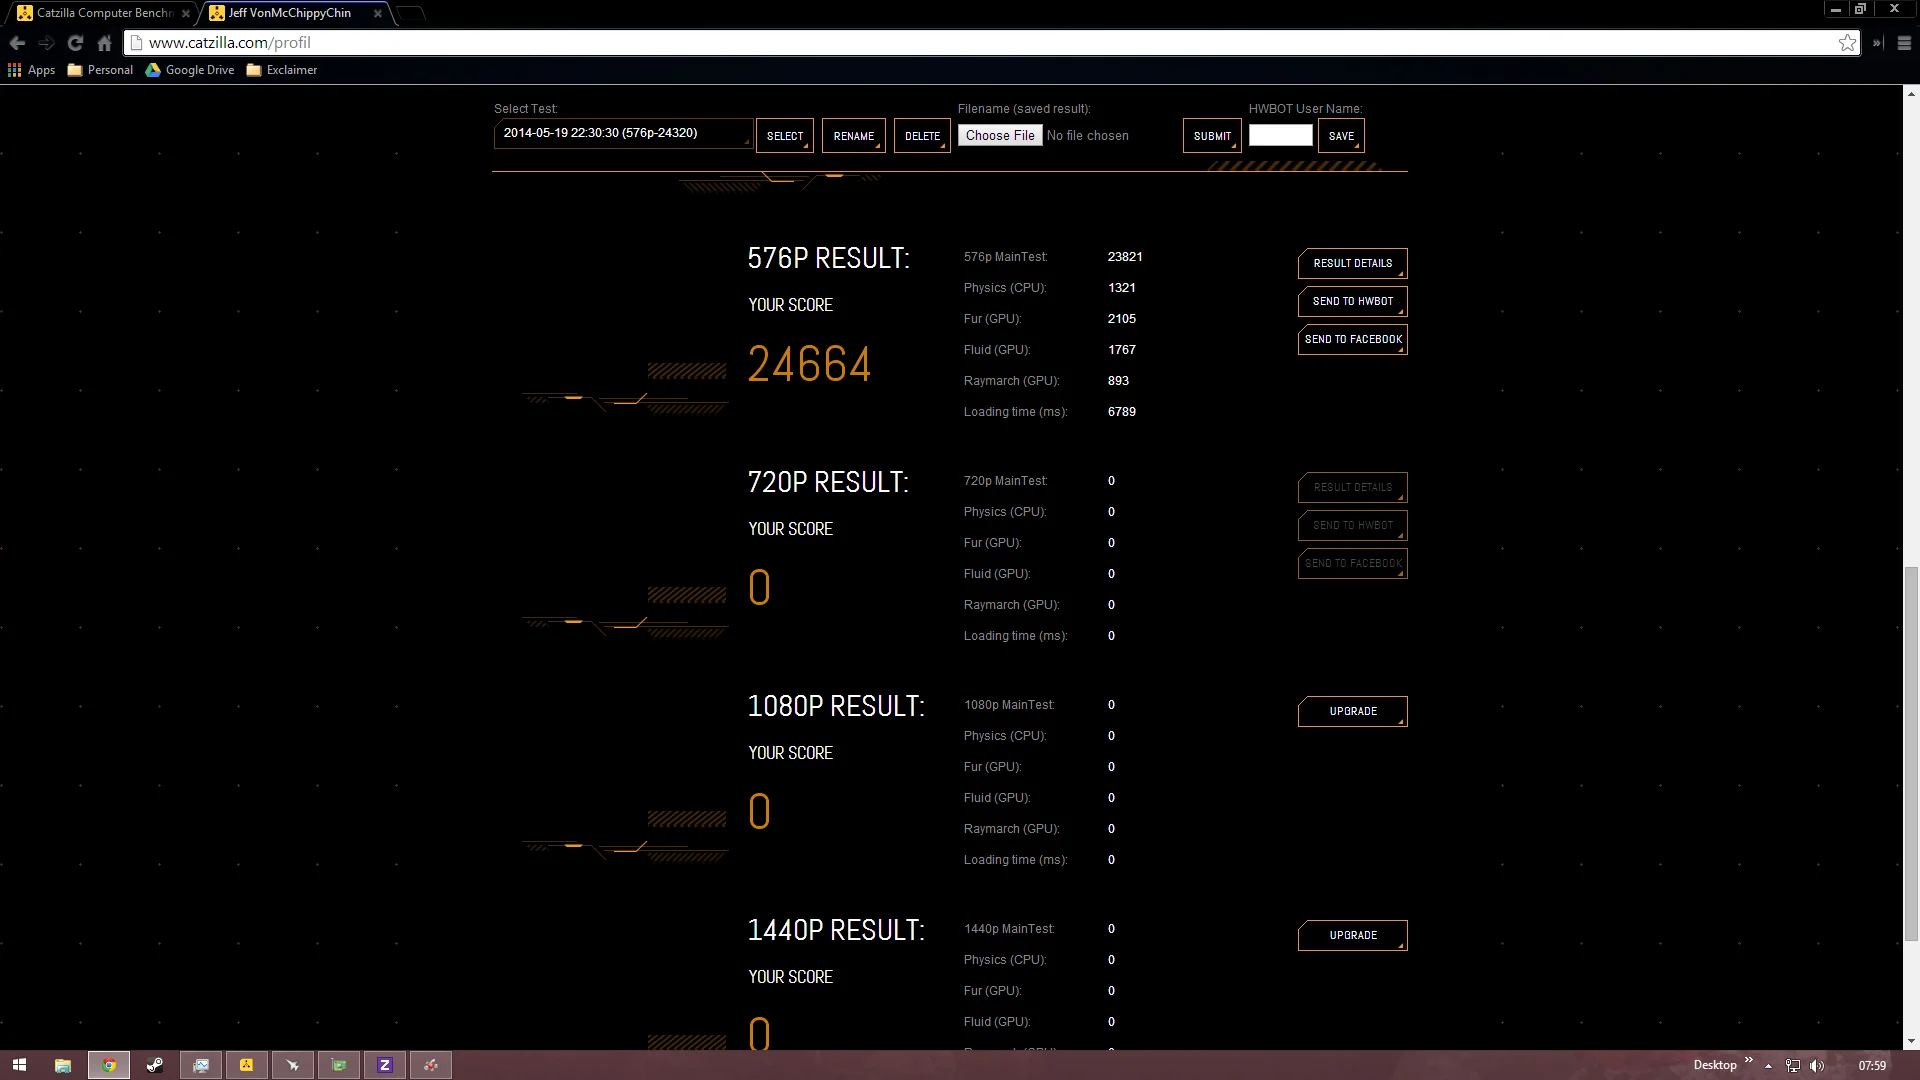Open the Personal bookmarks folder
Screen dimensions: 1920x1080
pos(100,70)
